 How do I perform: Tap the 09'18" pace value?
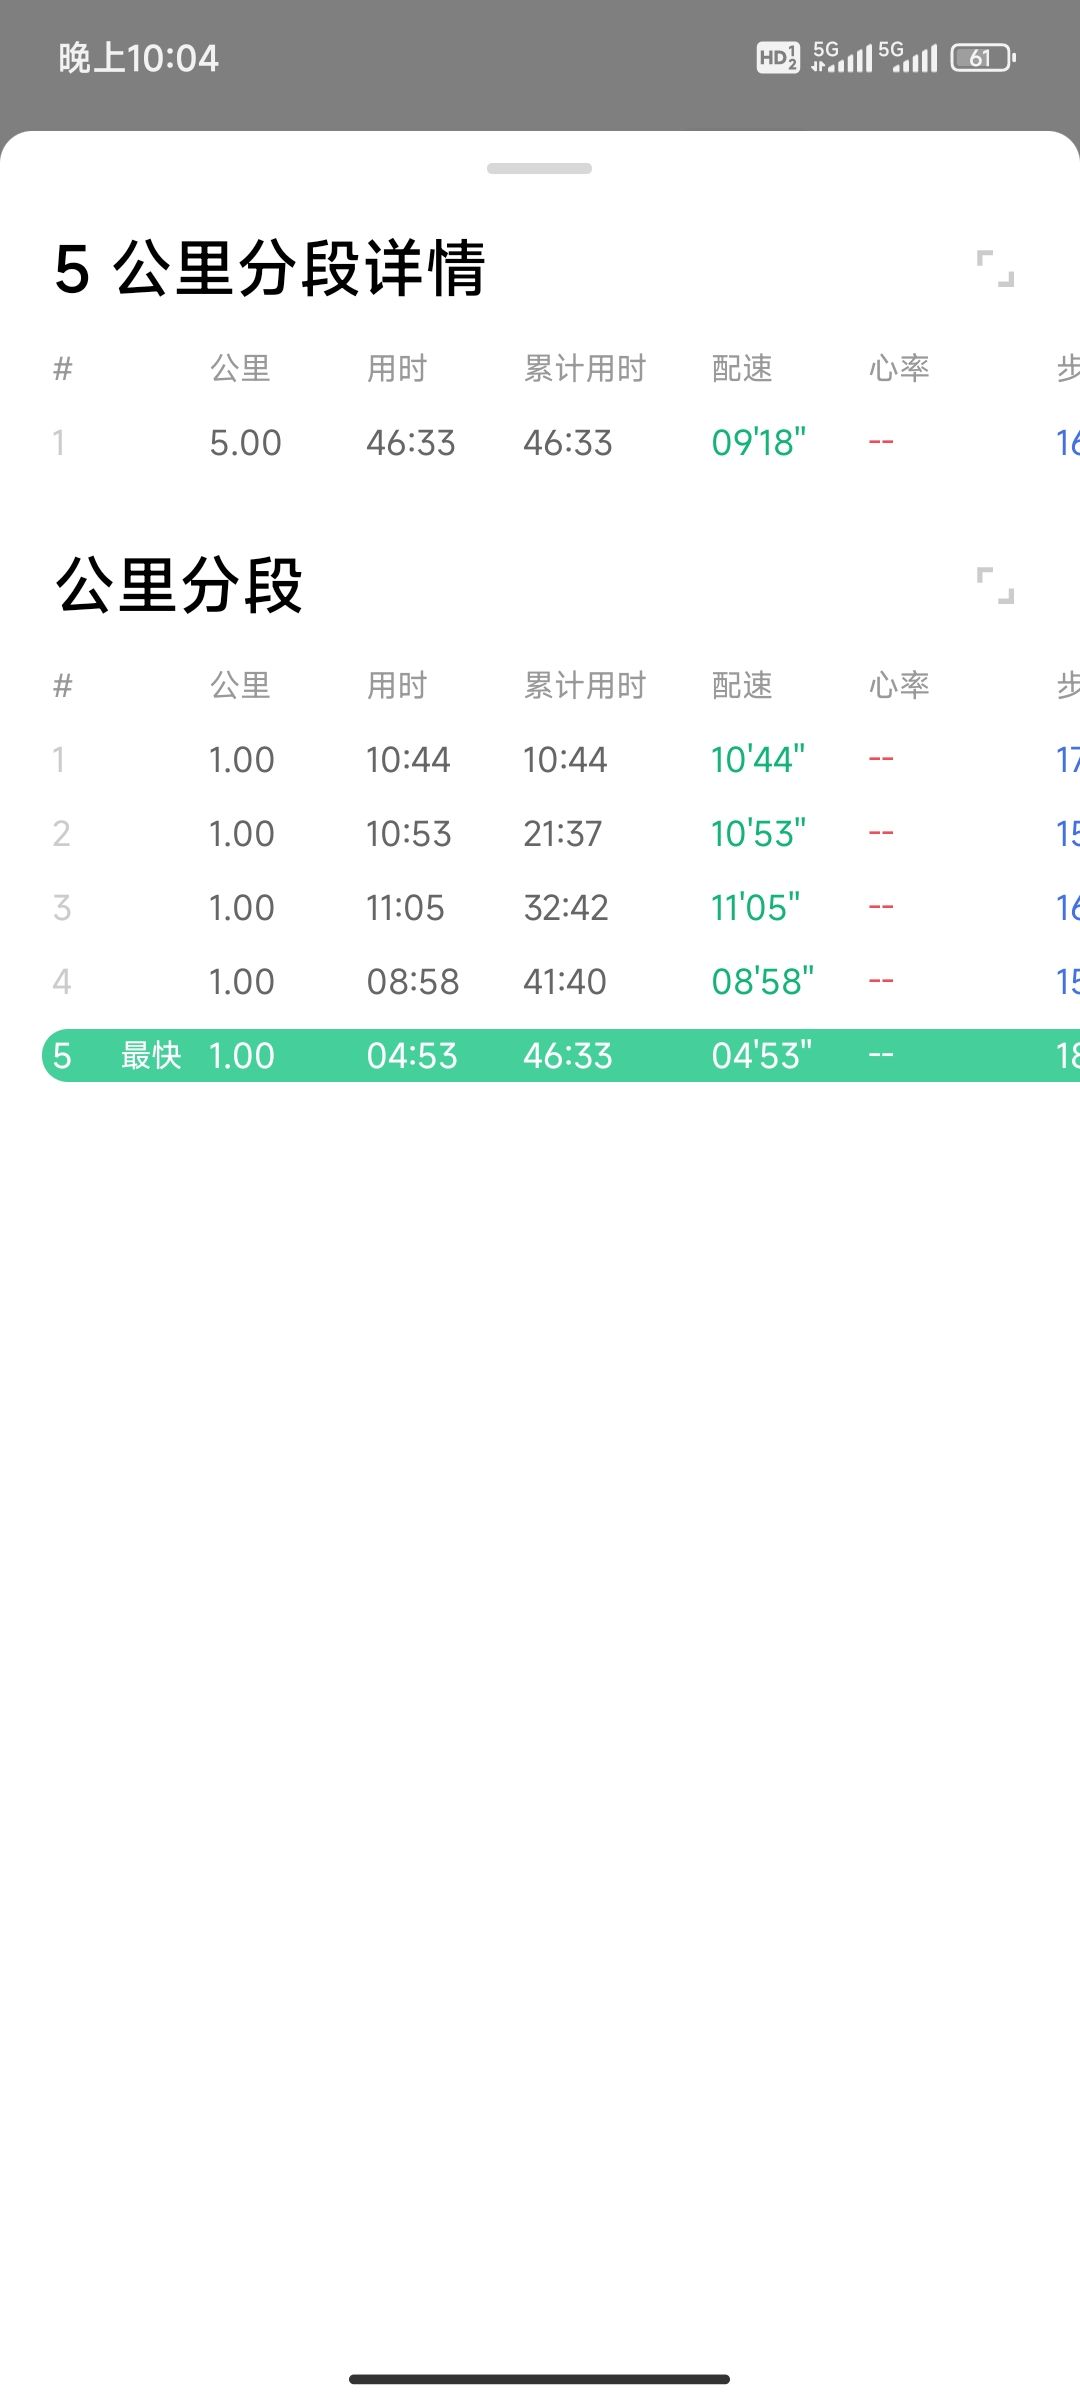coord(759,442)
